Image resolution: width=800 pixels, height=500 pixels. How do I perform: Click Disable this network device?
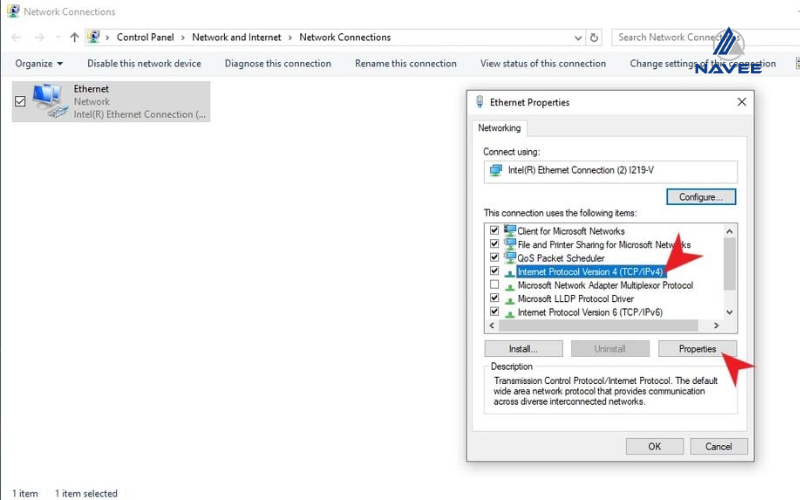[x=144, y=63]
